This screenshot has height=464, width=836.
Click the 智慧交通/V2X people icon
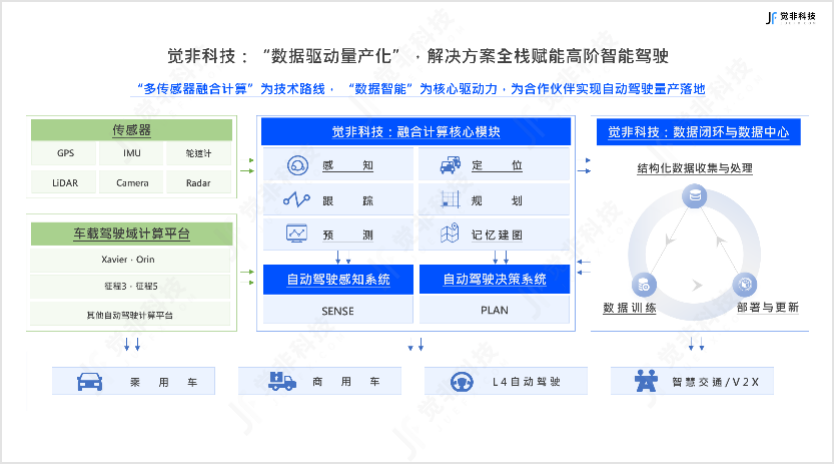coord(646,381)
